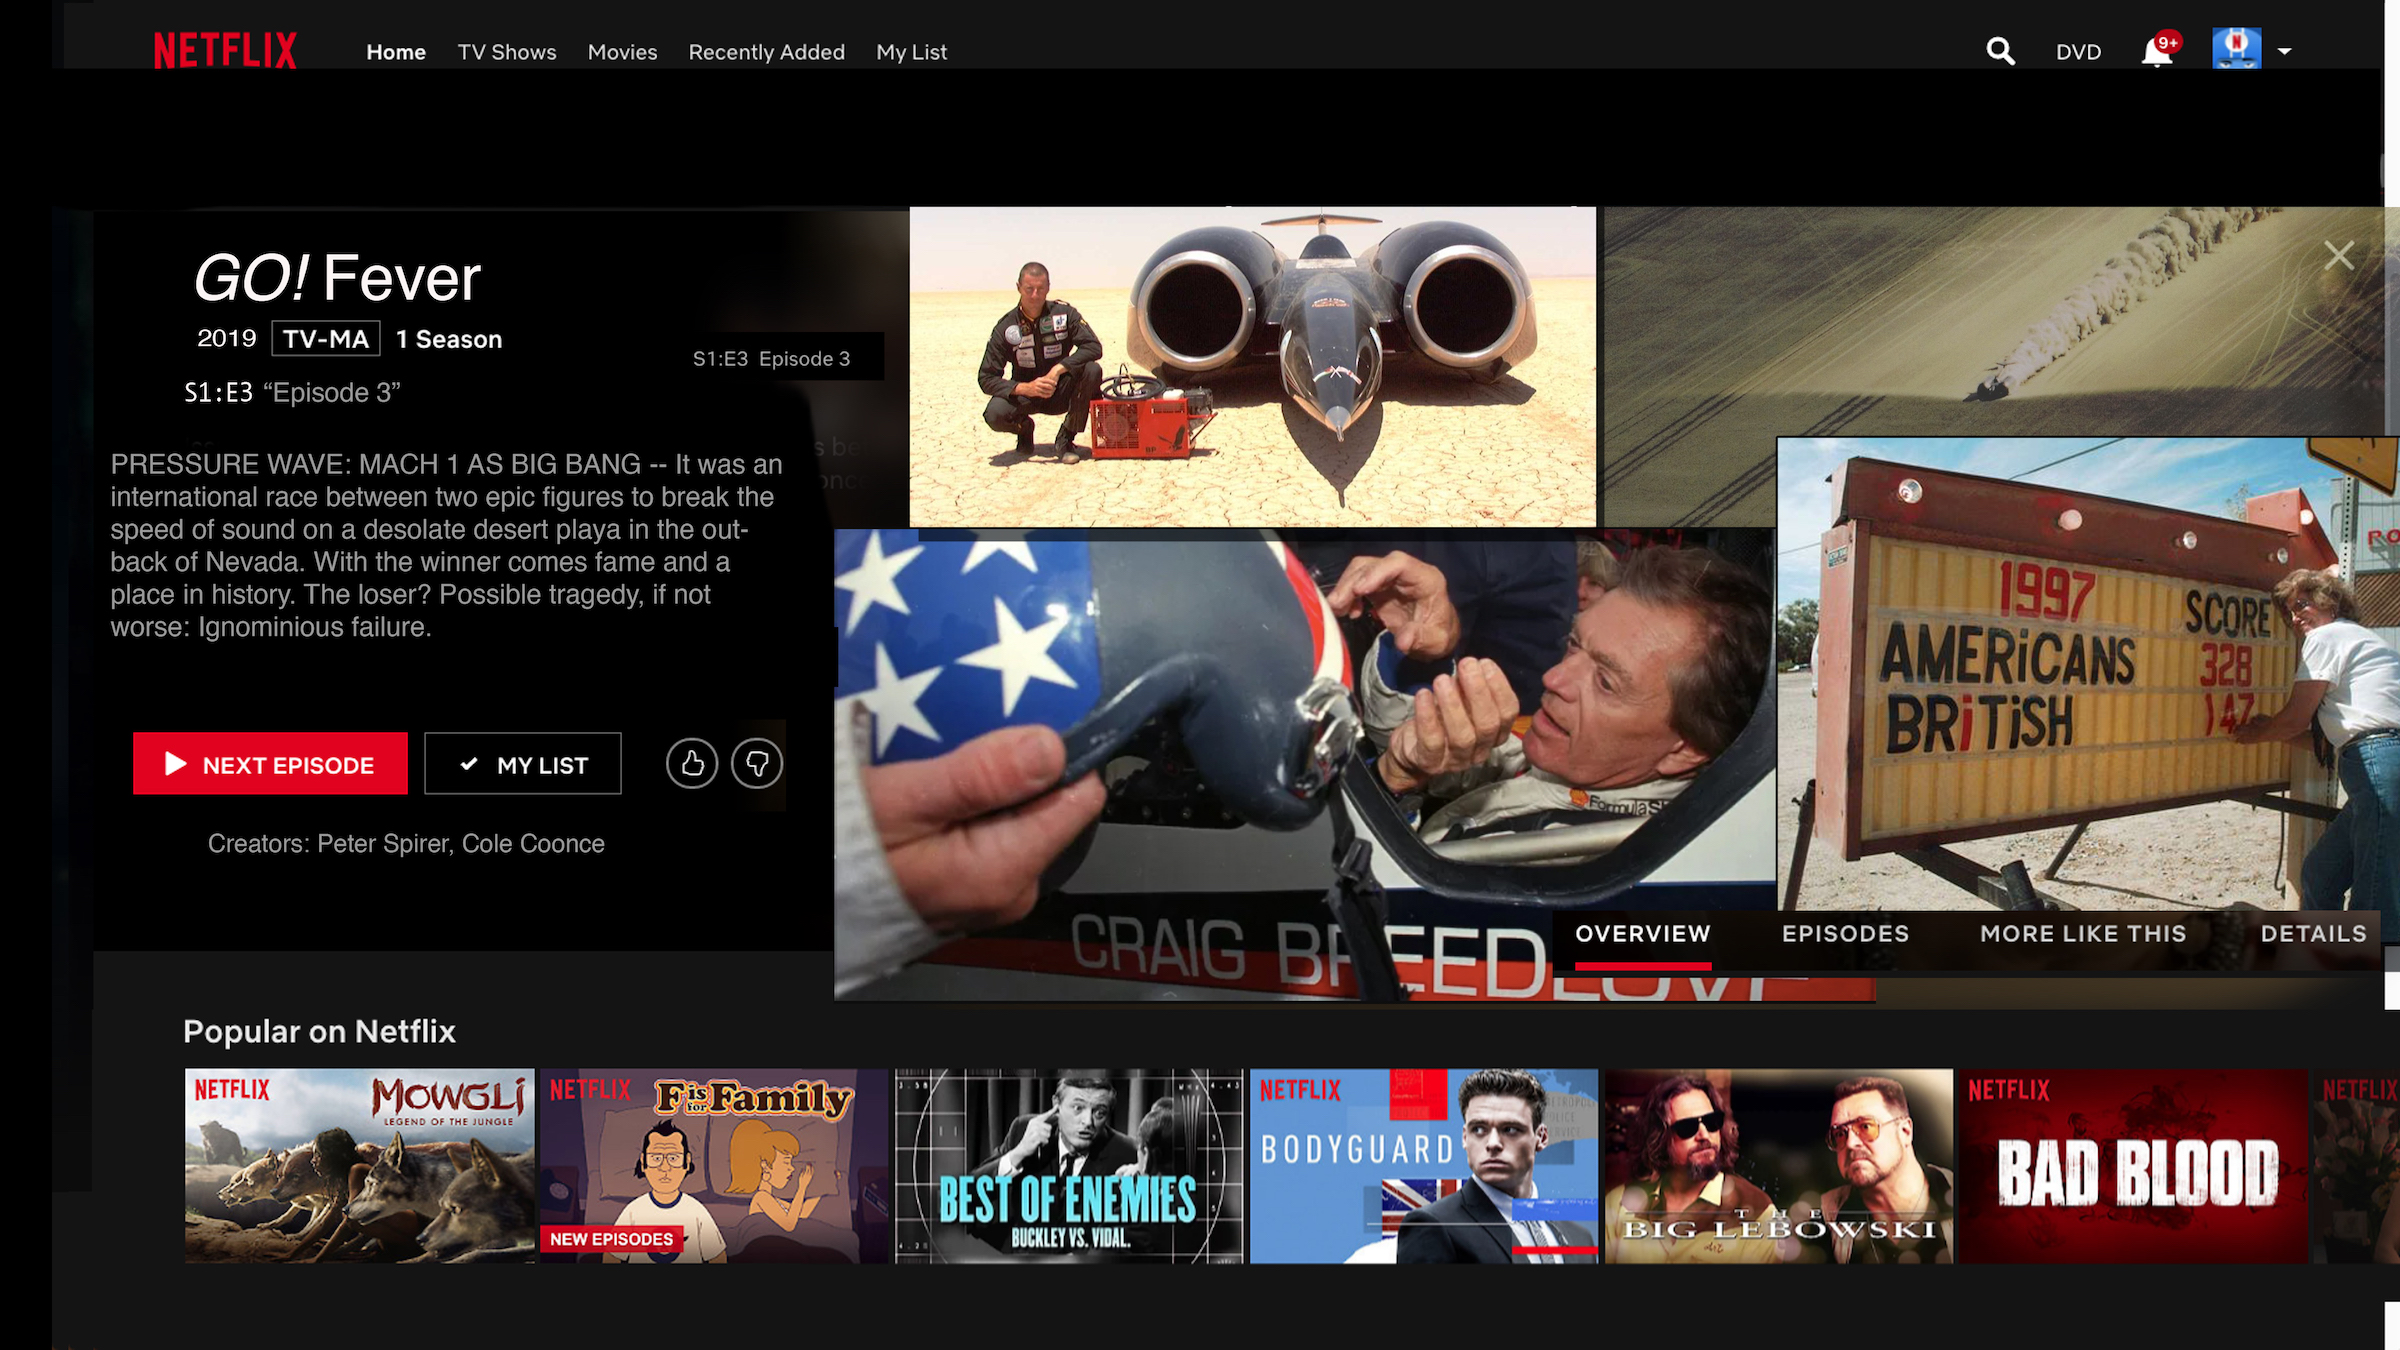Click the DVD link
This screenshot has height=1350, width=2400.
pos(2078,52)
